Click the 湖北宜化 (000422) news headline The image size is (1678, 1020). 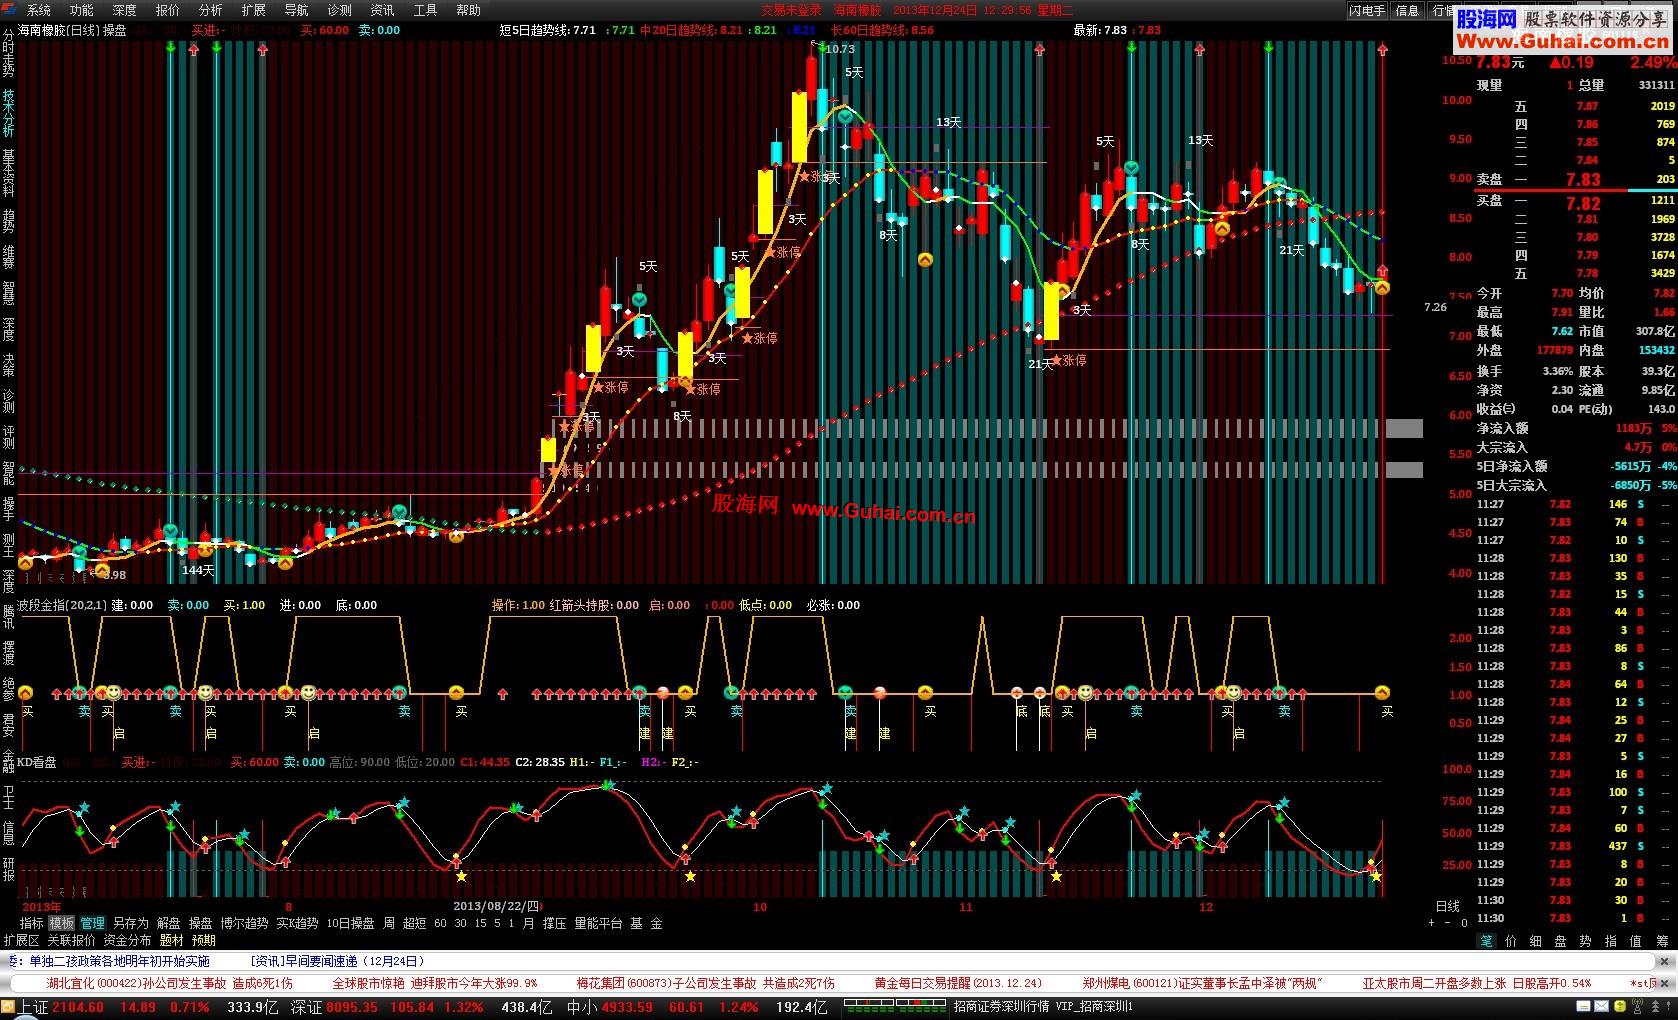(170, 984)
